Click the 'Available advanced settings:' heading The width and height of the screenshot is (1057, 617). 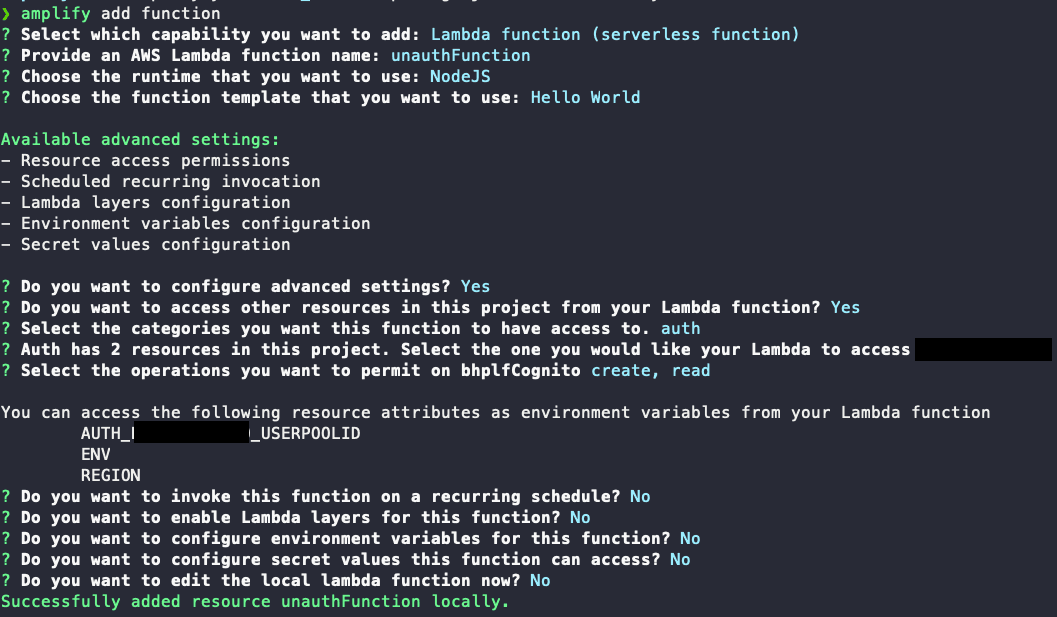140,140
